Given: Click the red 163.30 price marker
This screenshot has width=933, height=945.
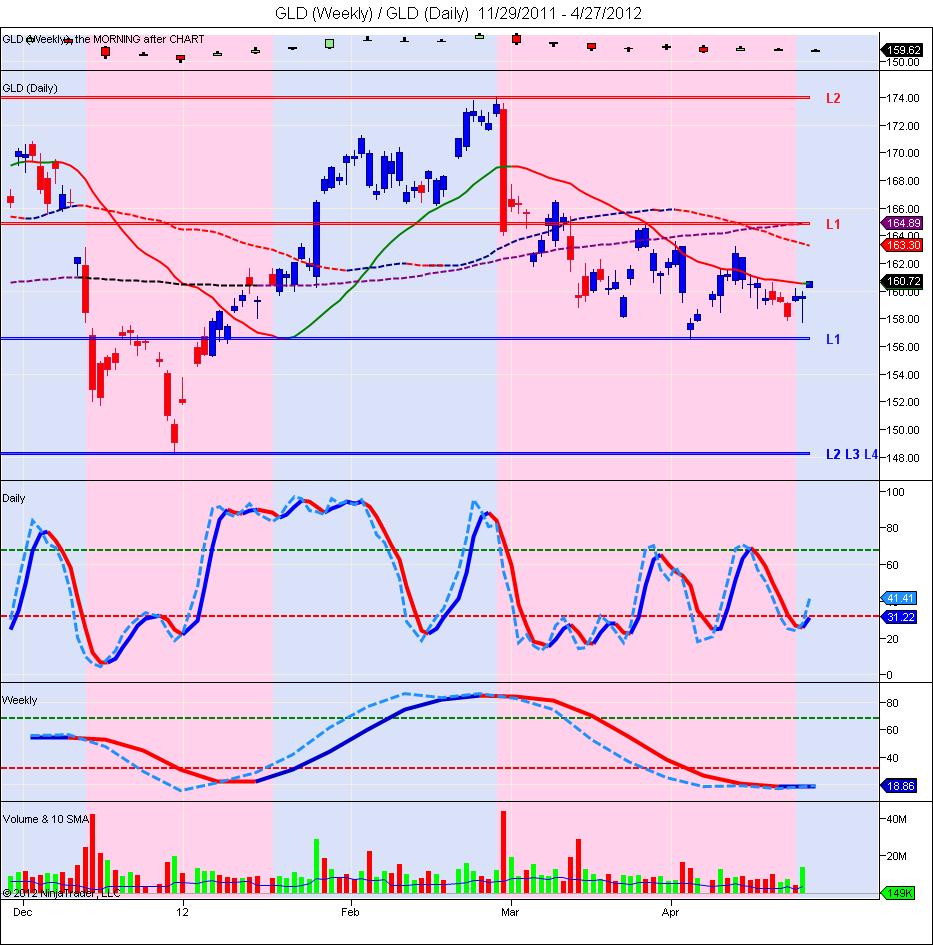Looking at the screenshot, I should [902, 245].
